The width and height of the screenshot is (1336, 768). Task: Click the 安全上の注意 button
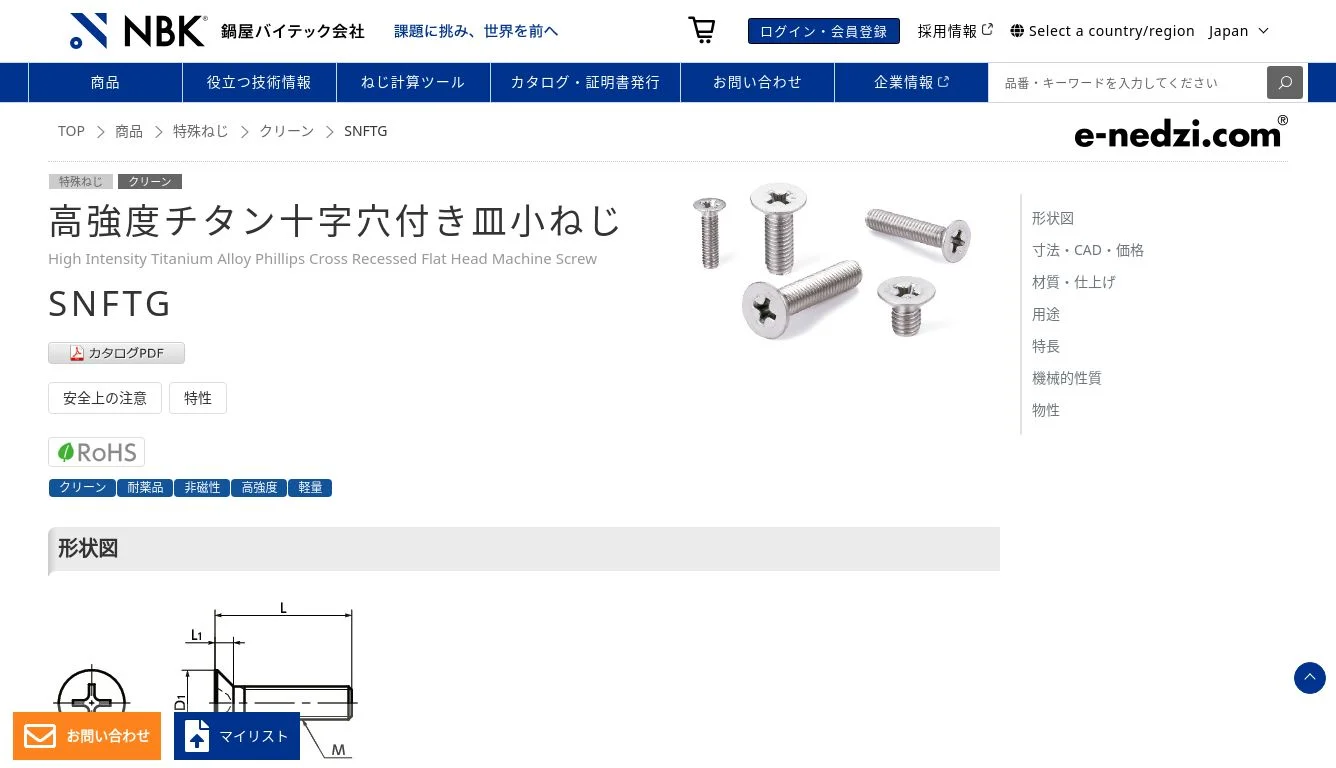(x=105, y=398)
